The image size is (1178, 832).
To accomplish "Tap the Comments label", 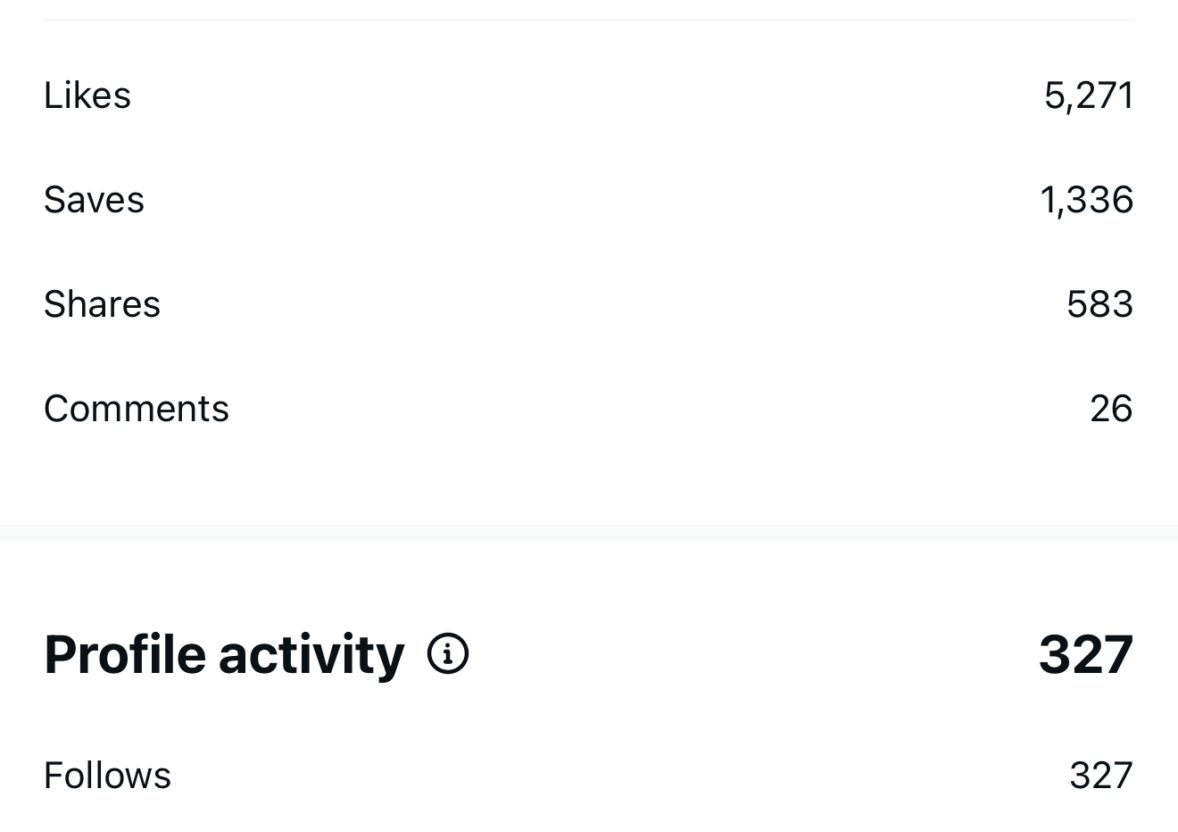I will point(136,408).
